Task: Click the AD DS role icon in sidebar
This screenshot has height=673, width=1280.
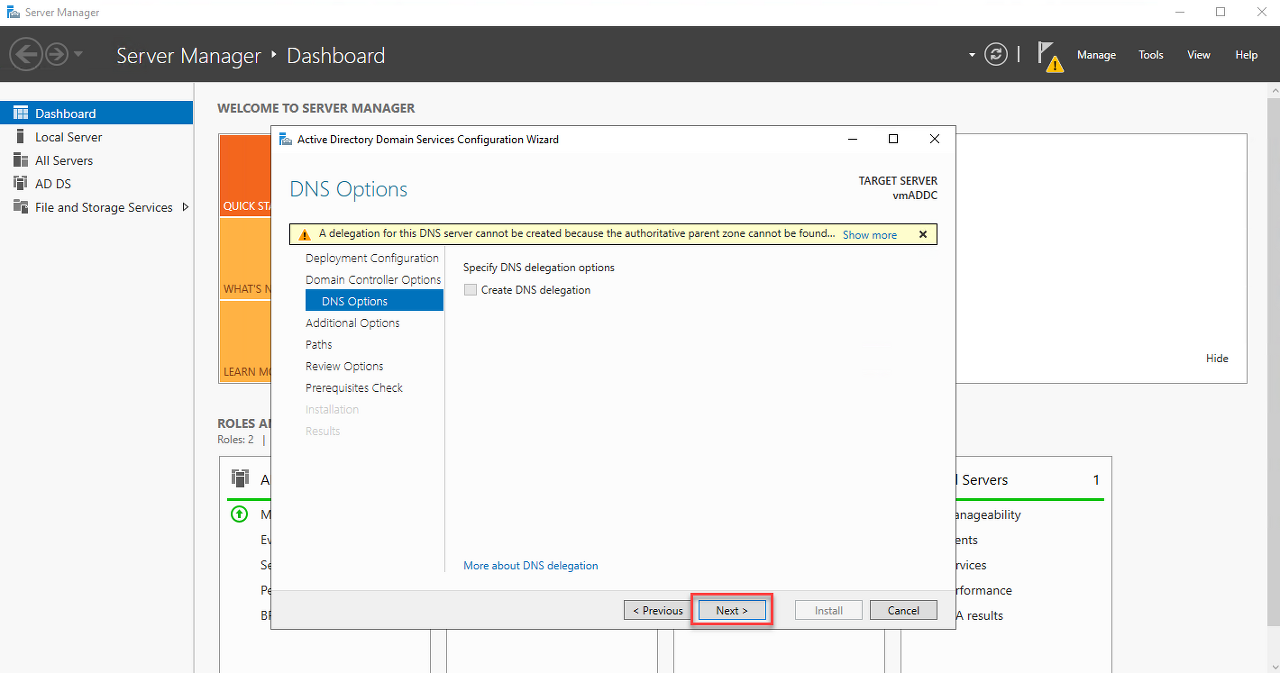Action: [x=20, y=183]
